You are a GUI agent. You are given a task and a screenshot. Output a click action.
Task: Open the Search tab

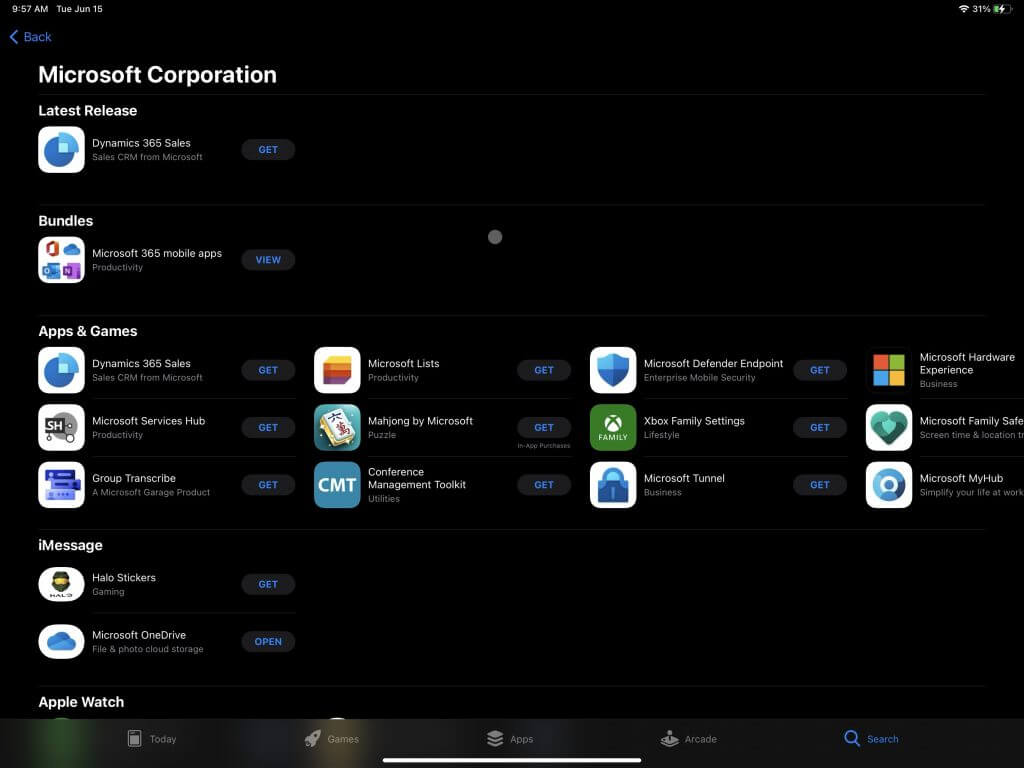[871, 739]
